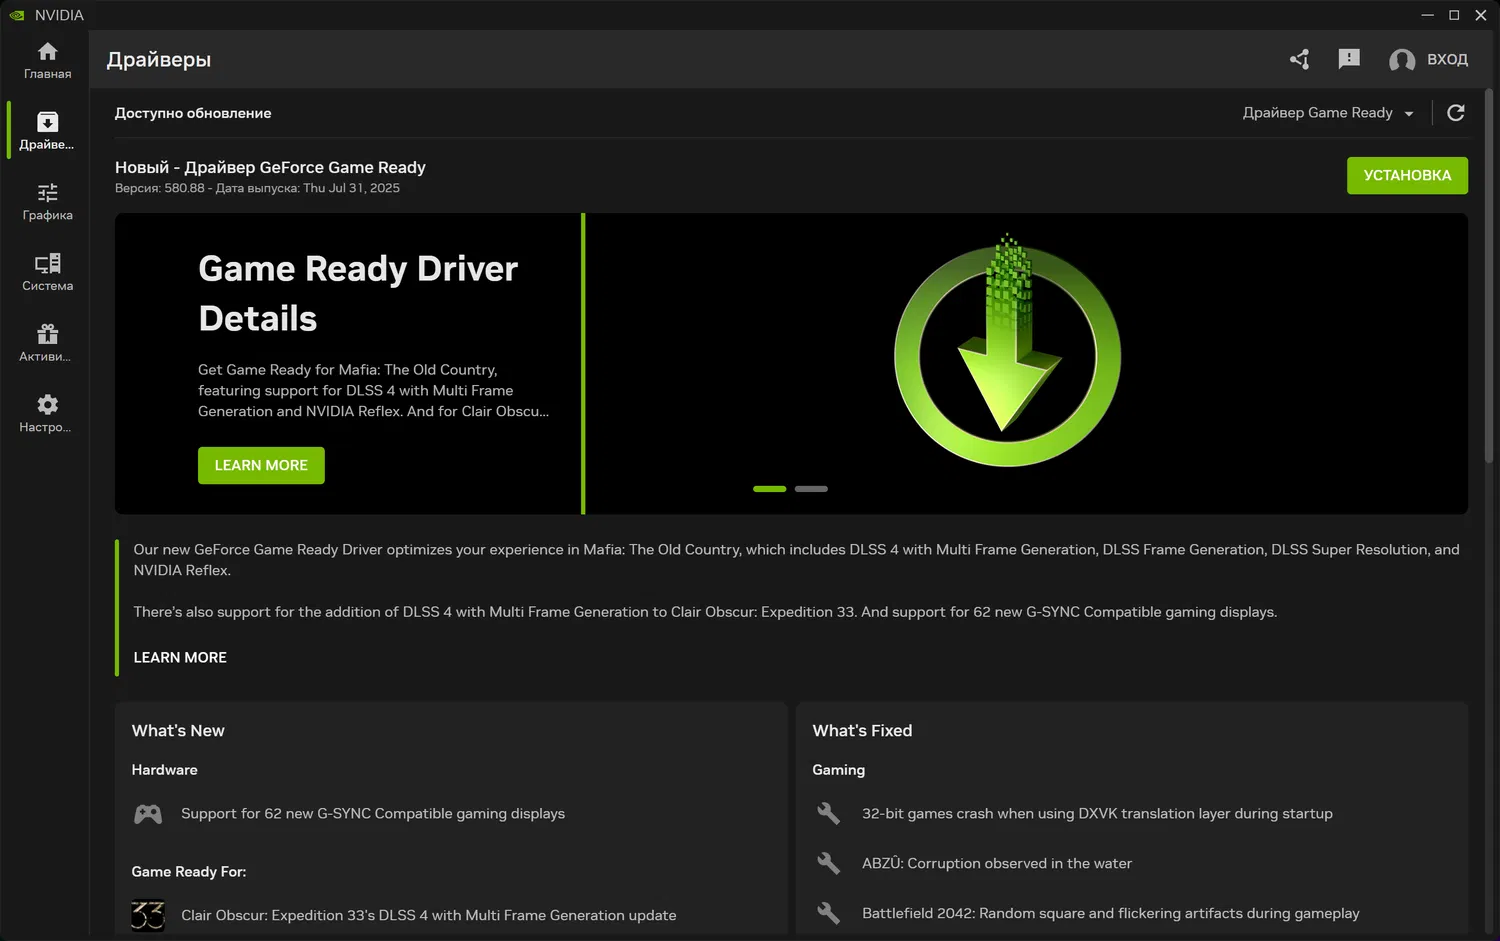The width and height of the screenshot is (1500, 941).
Task: Show the first banner slide indicator
Action: tap(769, 489)
